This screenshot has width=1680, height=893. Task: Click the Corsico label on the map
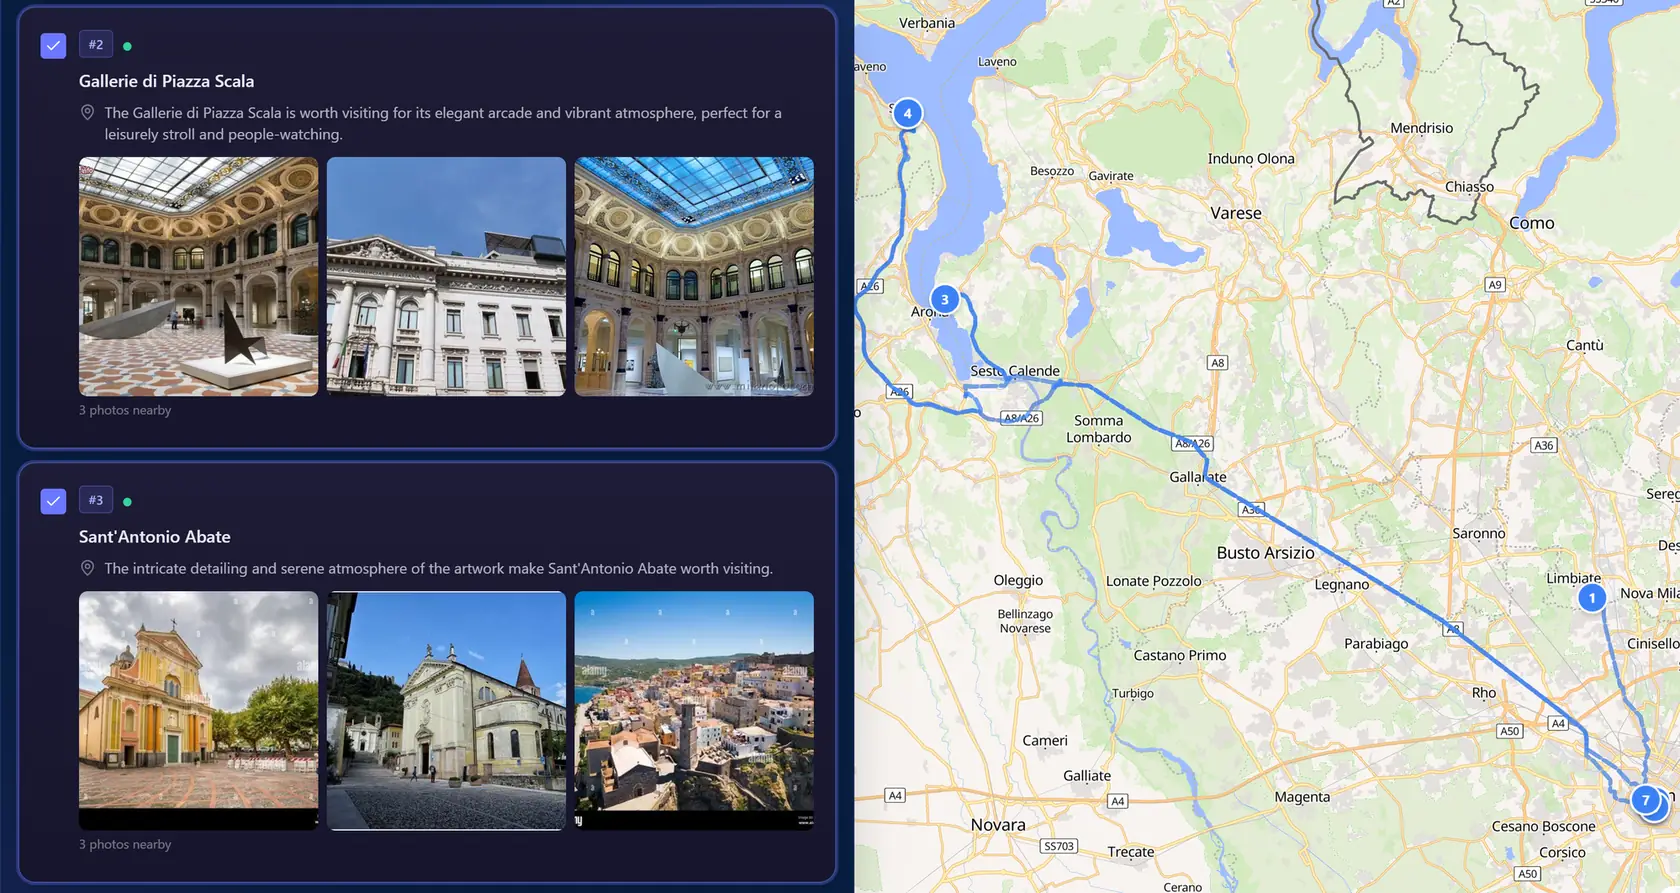[1562, 853]
